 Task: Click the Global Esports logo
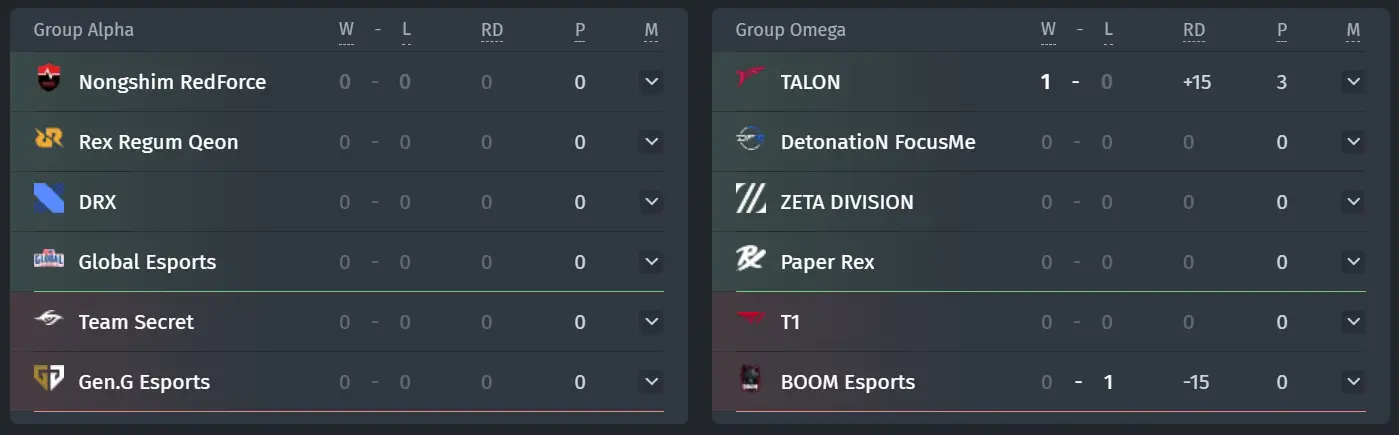tap(49, 261)
